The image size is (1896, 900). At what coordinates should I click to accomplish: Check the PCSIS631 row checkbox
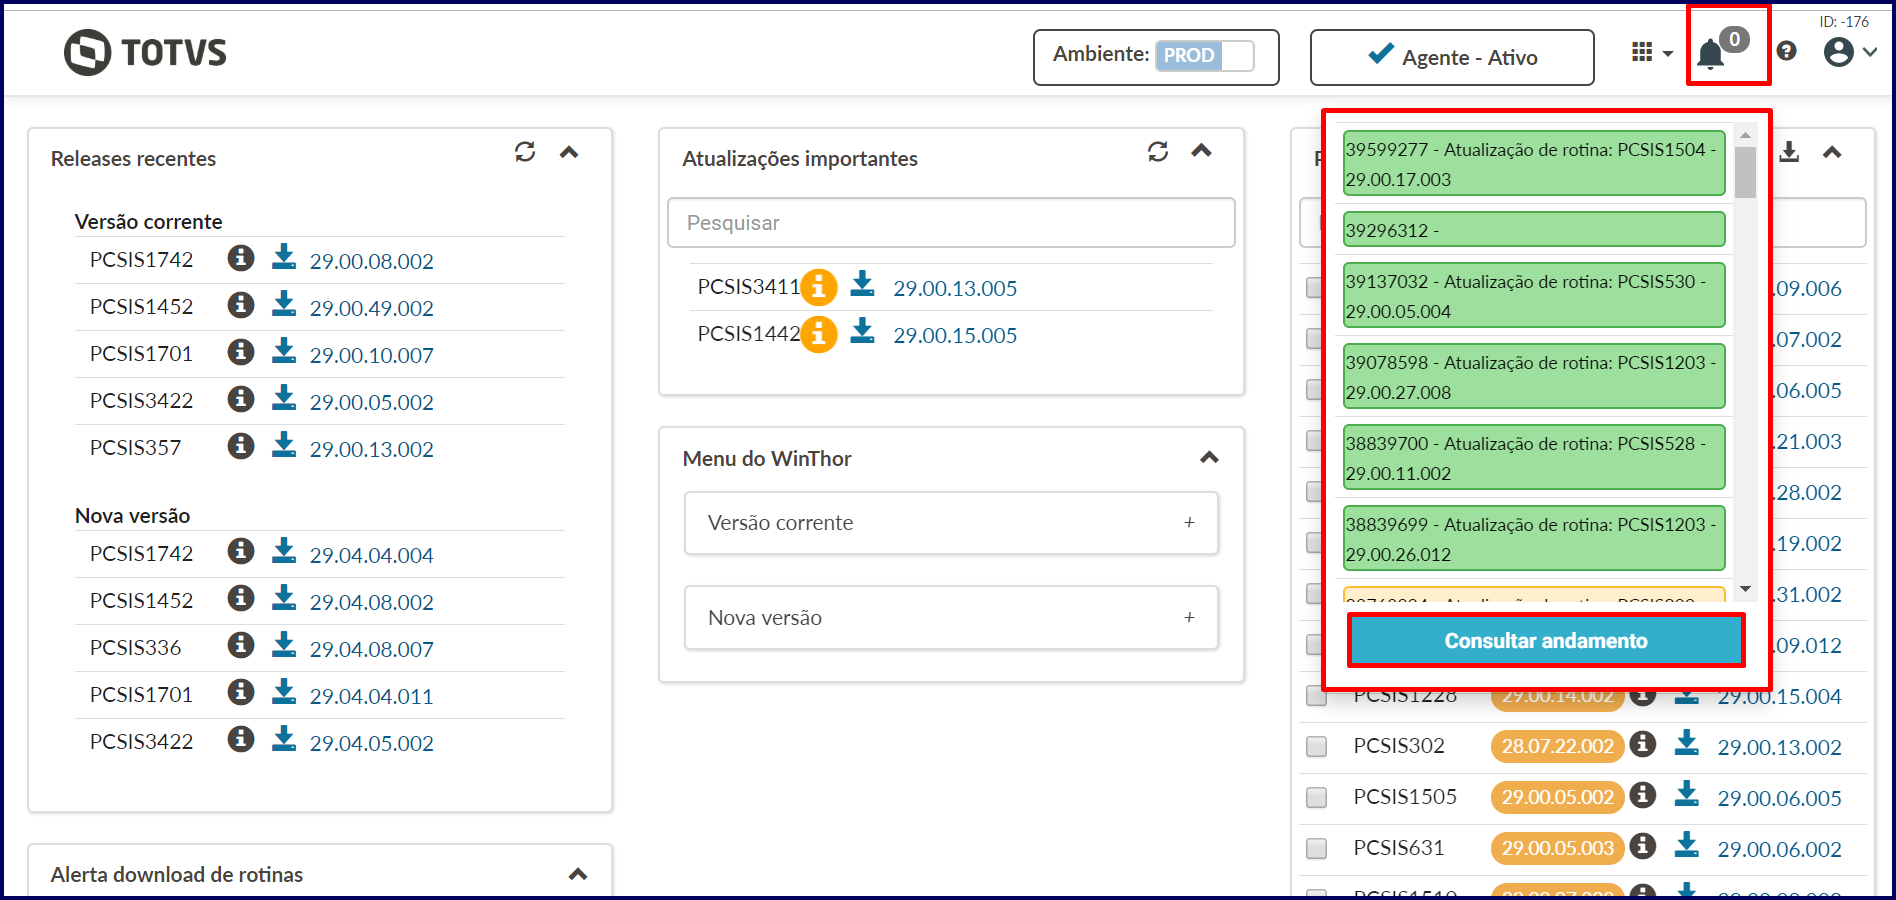pyautogui.click(x=1316, y=848)
